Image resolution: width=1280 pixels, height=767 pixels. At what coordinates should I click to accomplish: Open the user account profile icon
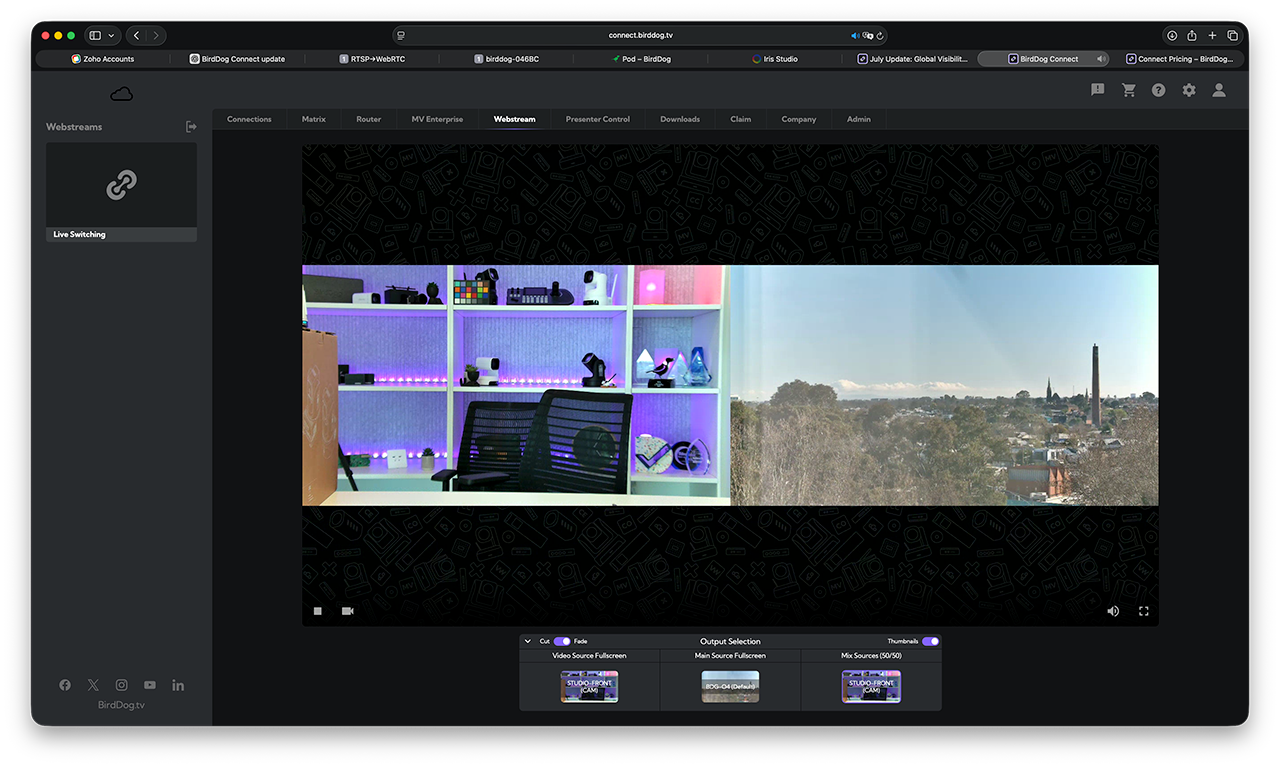click(1218, 90)
